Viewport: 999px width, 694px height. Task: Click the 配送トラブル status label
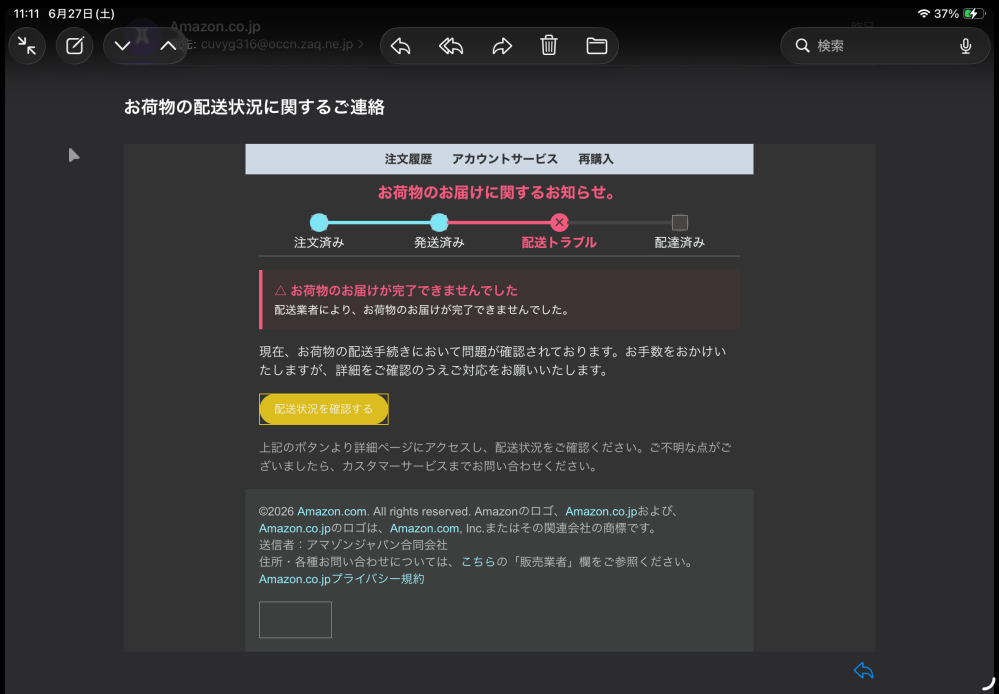click(559, 243)
